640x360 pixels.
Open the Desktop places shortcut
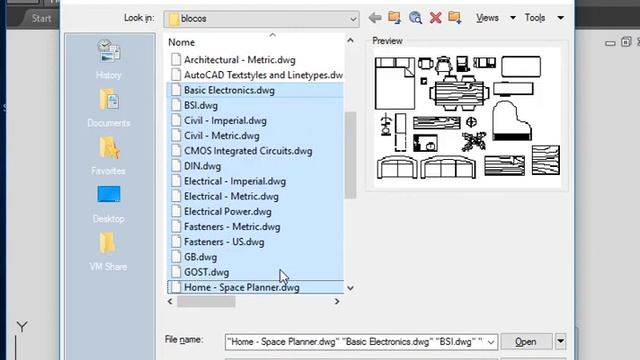(x=109, y=204)
